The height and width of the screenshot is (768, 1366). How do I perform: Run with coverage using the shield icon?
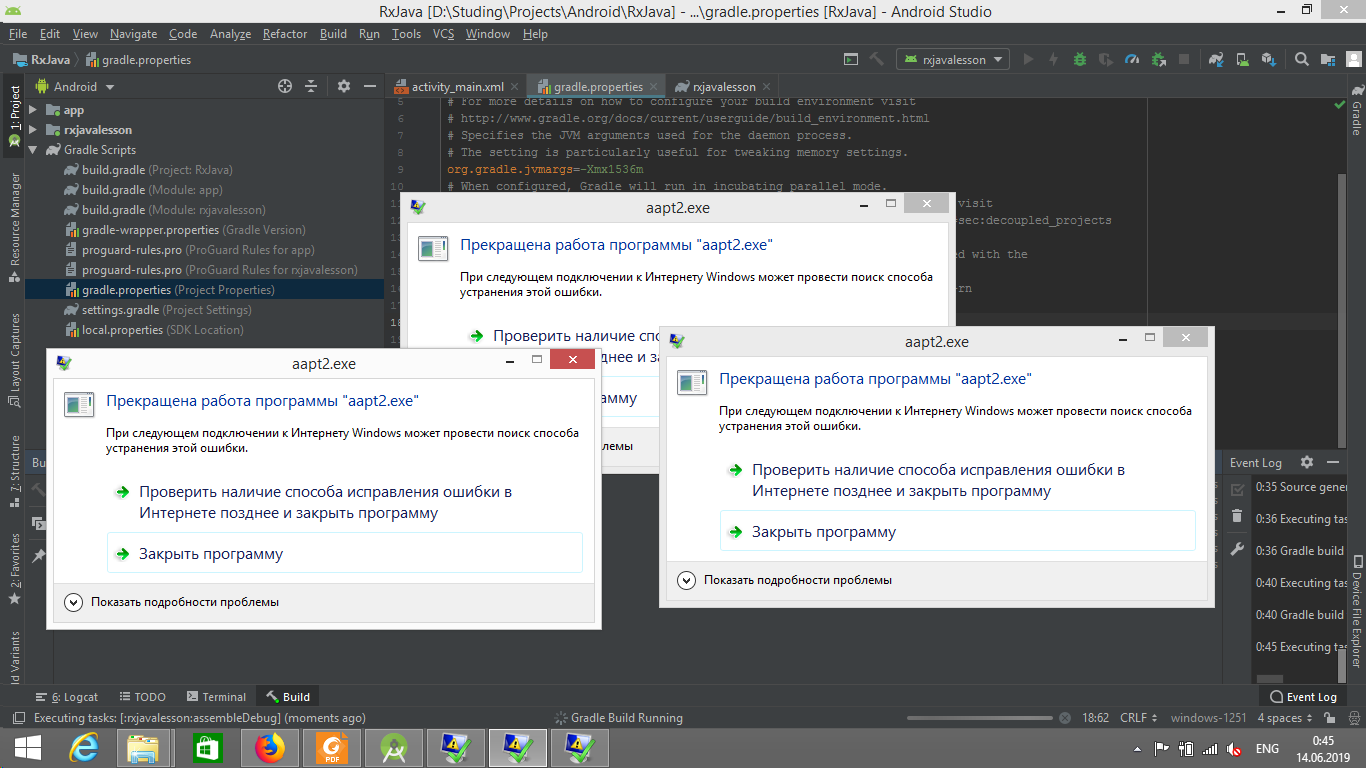coord(1106,59)
